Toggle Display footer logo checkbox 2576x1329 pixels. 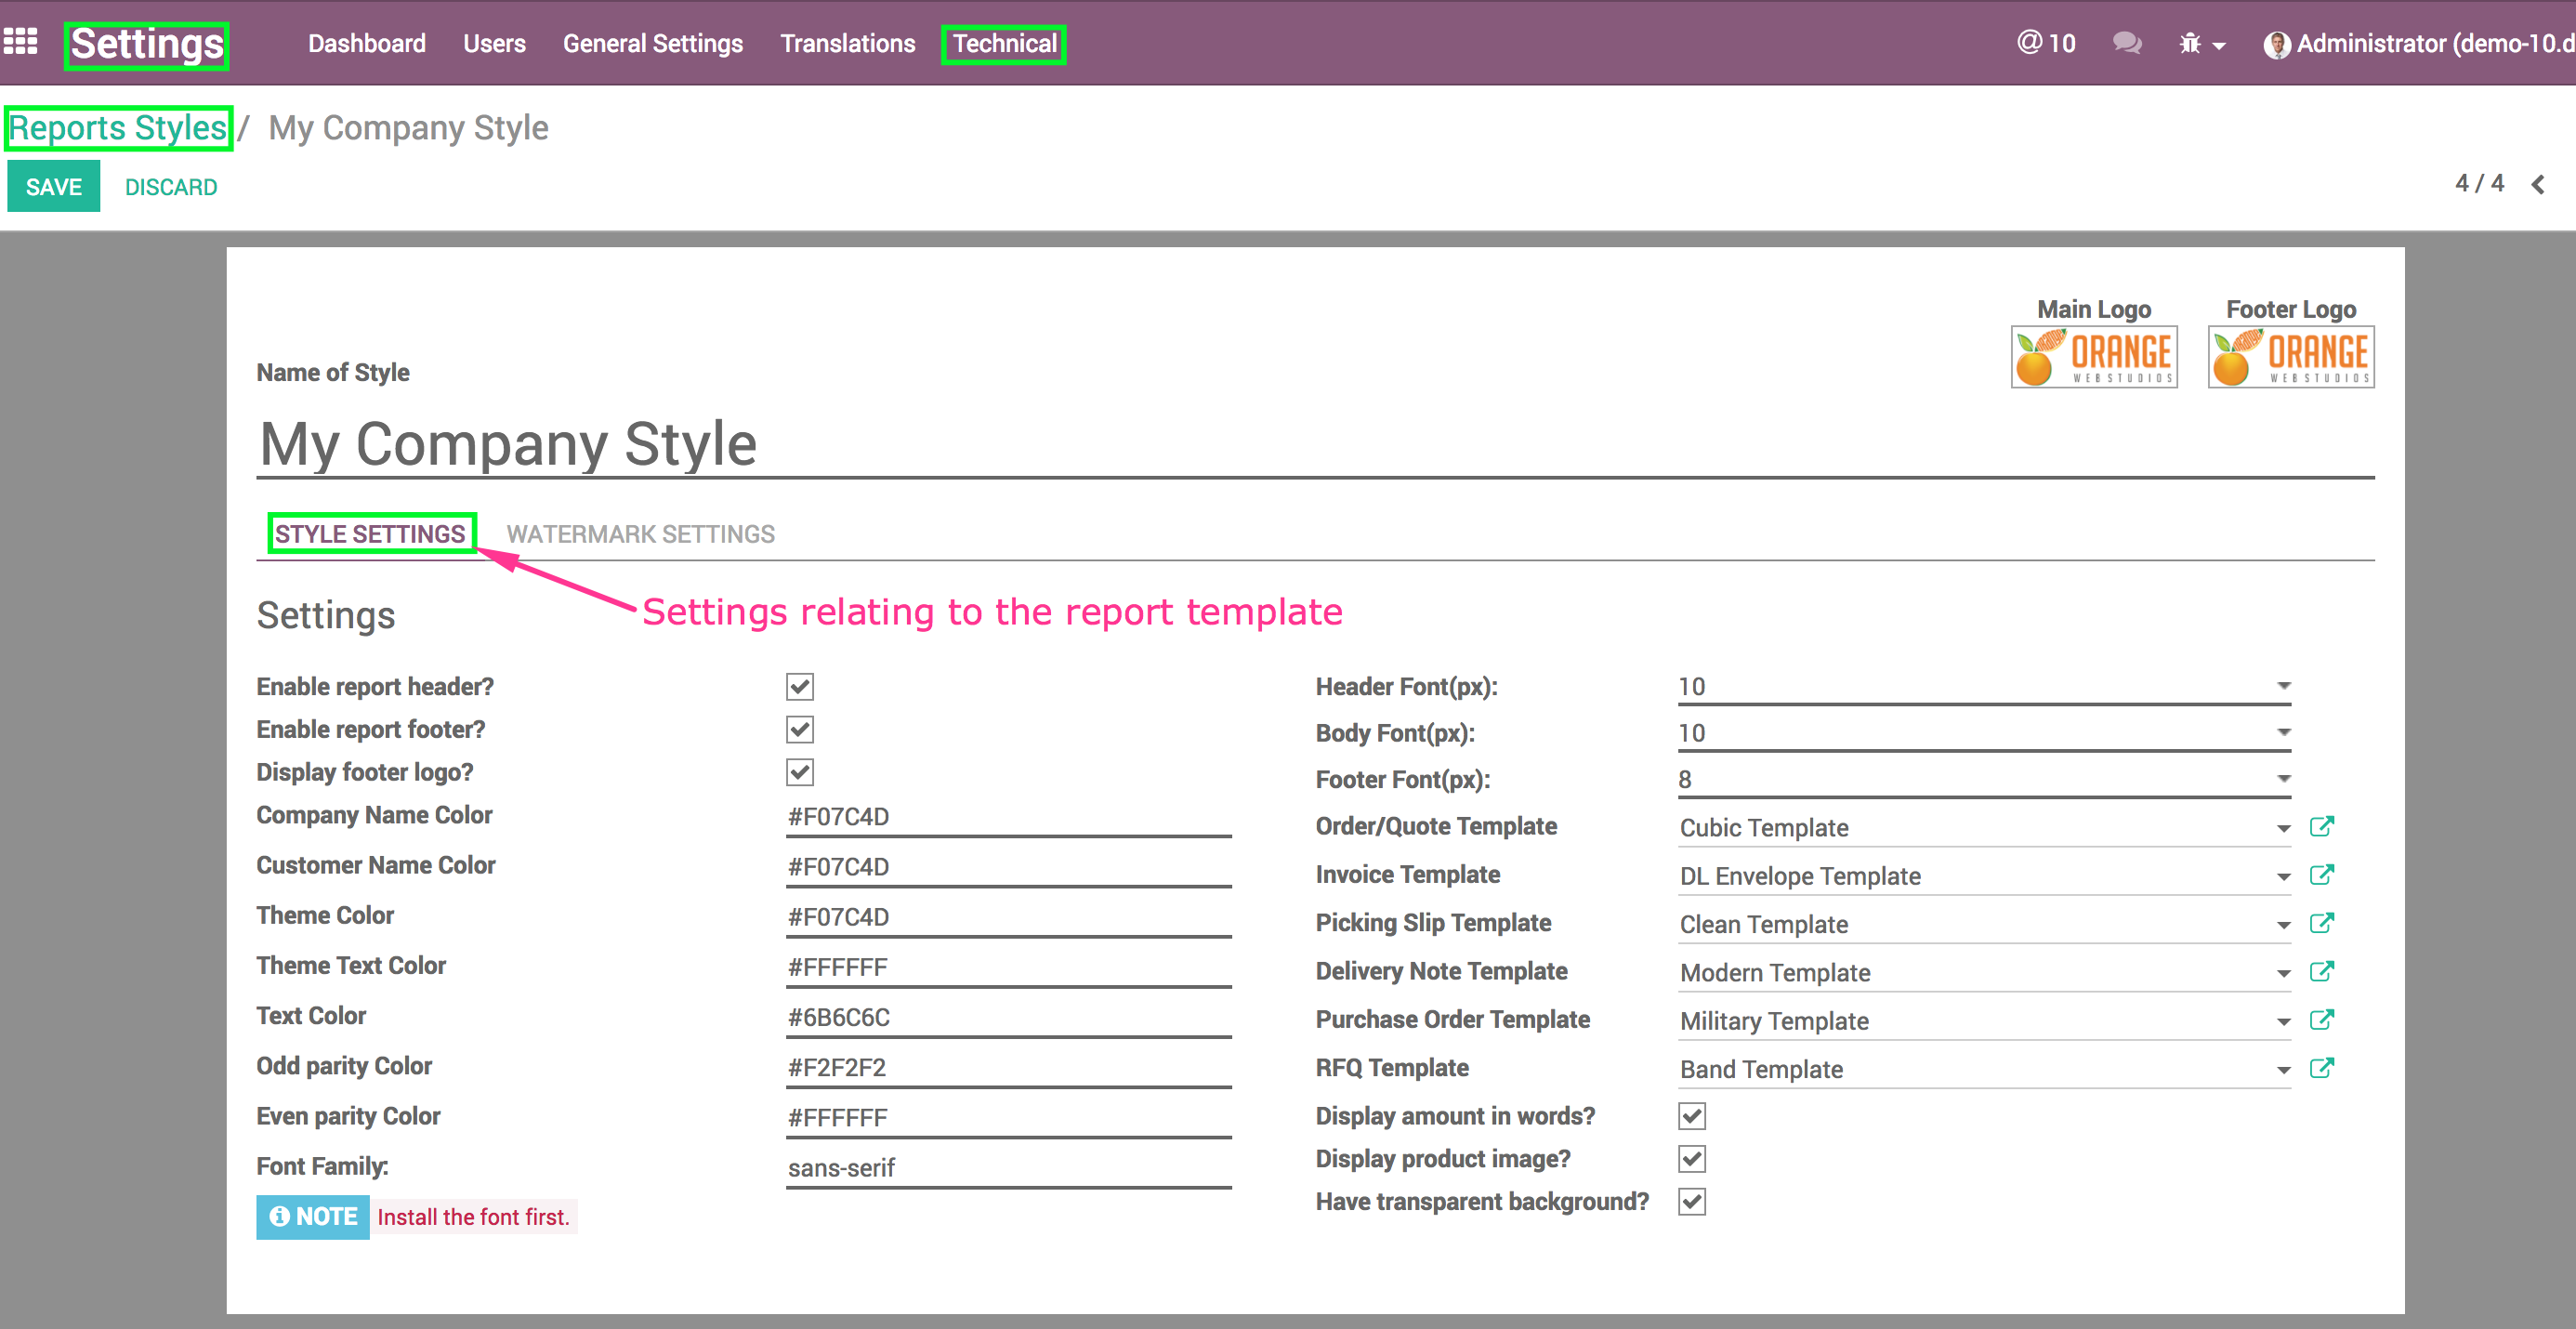tap(800, 772)
